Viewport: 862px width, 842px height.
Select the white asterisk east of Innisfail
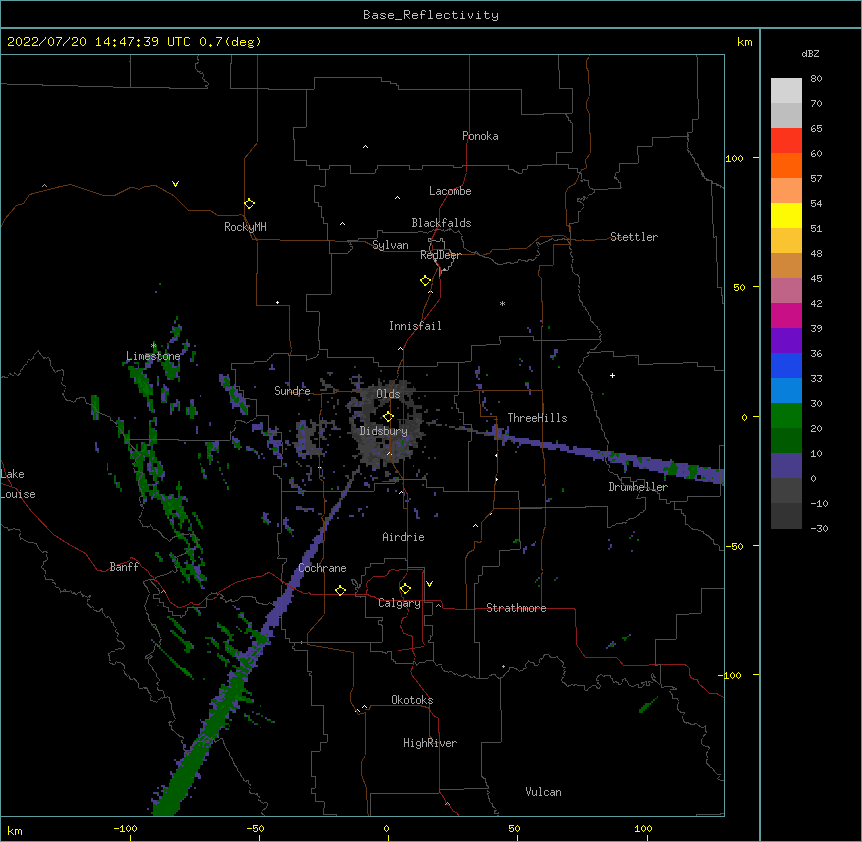(502, 304)
